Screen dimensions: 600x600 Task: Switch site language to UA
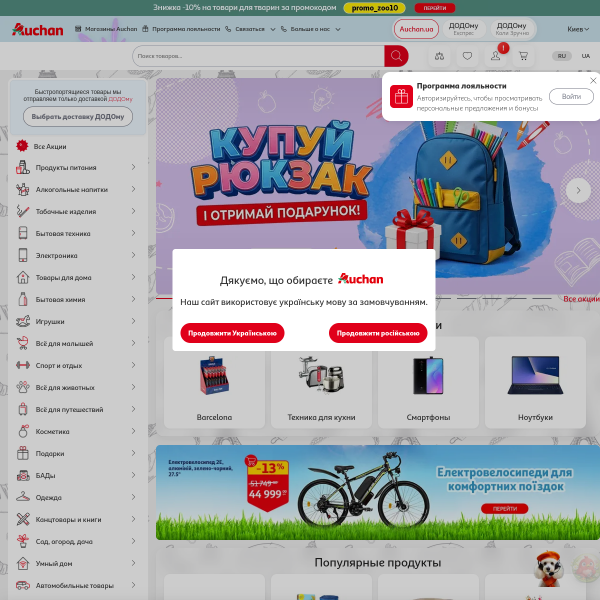point(586,56)
